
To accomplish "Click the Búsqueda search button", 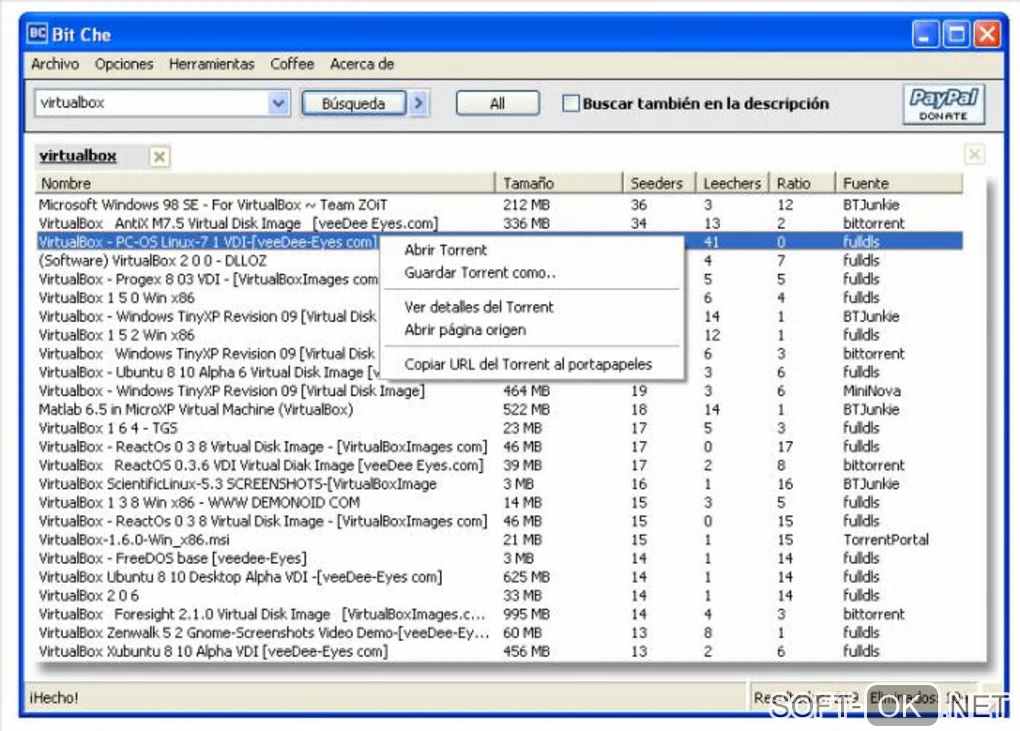I will [x=353, y=103].
